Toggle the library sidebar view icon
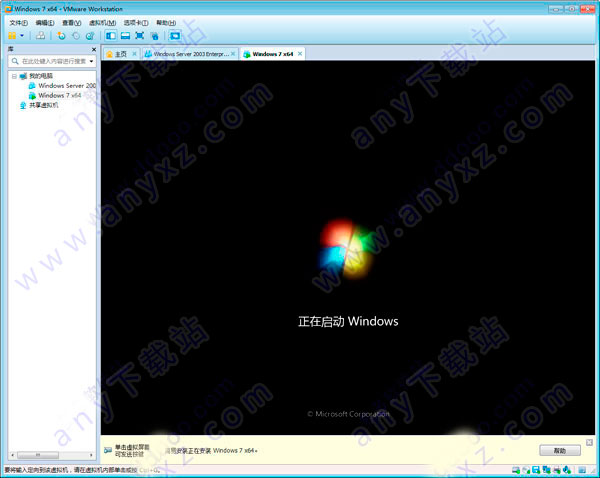600x478 pixels. tap(111, 36)
